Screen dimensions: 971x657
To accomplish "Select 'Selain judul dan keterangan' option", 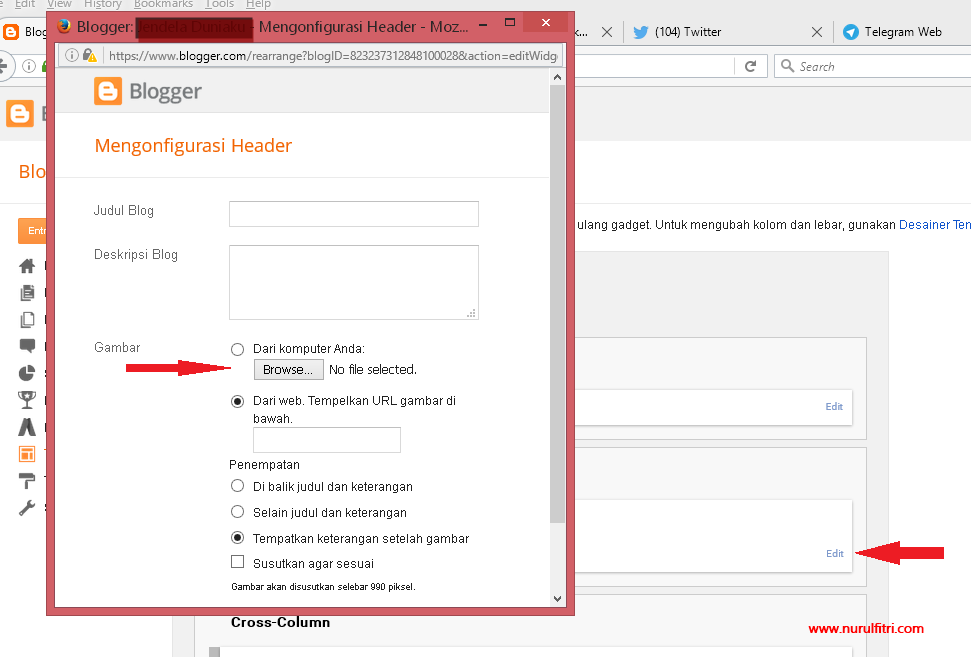I will tap(237, 512).
